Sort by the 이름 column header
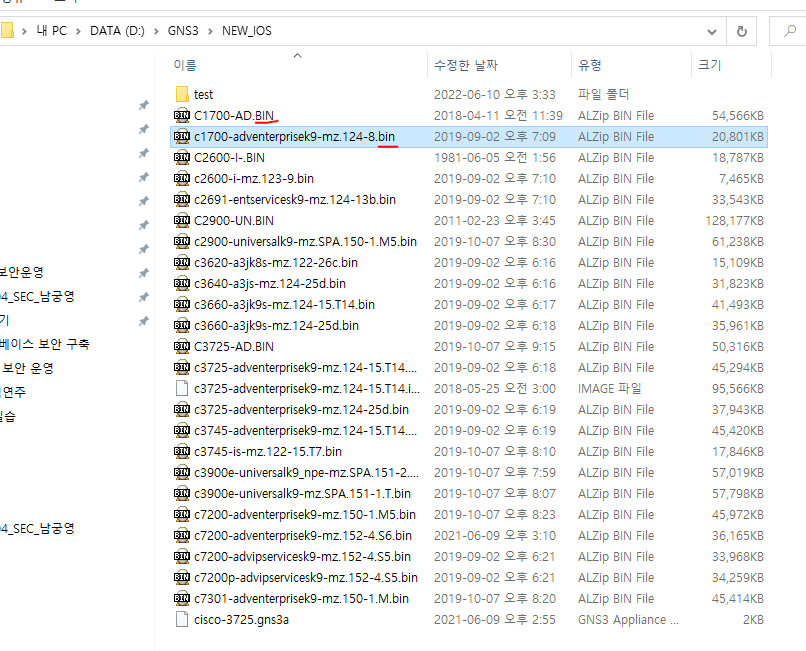 click(185, 65)
